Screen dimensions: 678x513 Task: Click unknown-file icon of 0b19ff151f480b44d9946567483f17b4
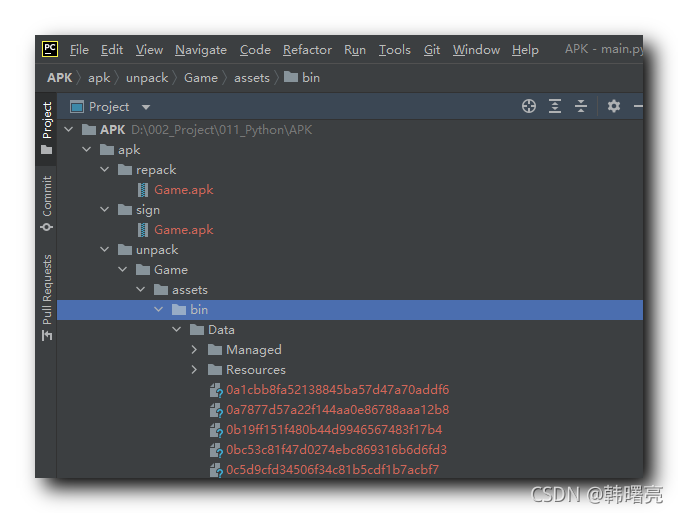point(216,430)
